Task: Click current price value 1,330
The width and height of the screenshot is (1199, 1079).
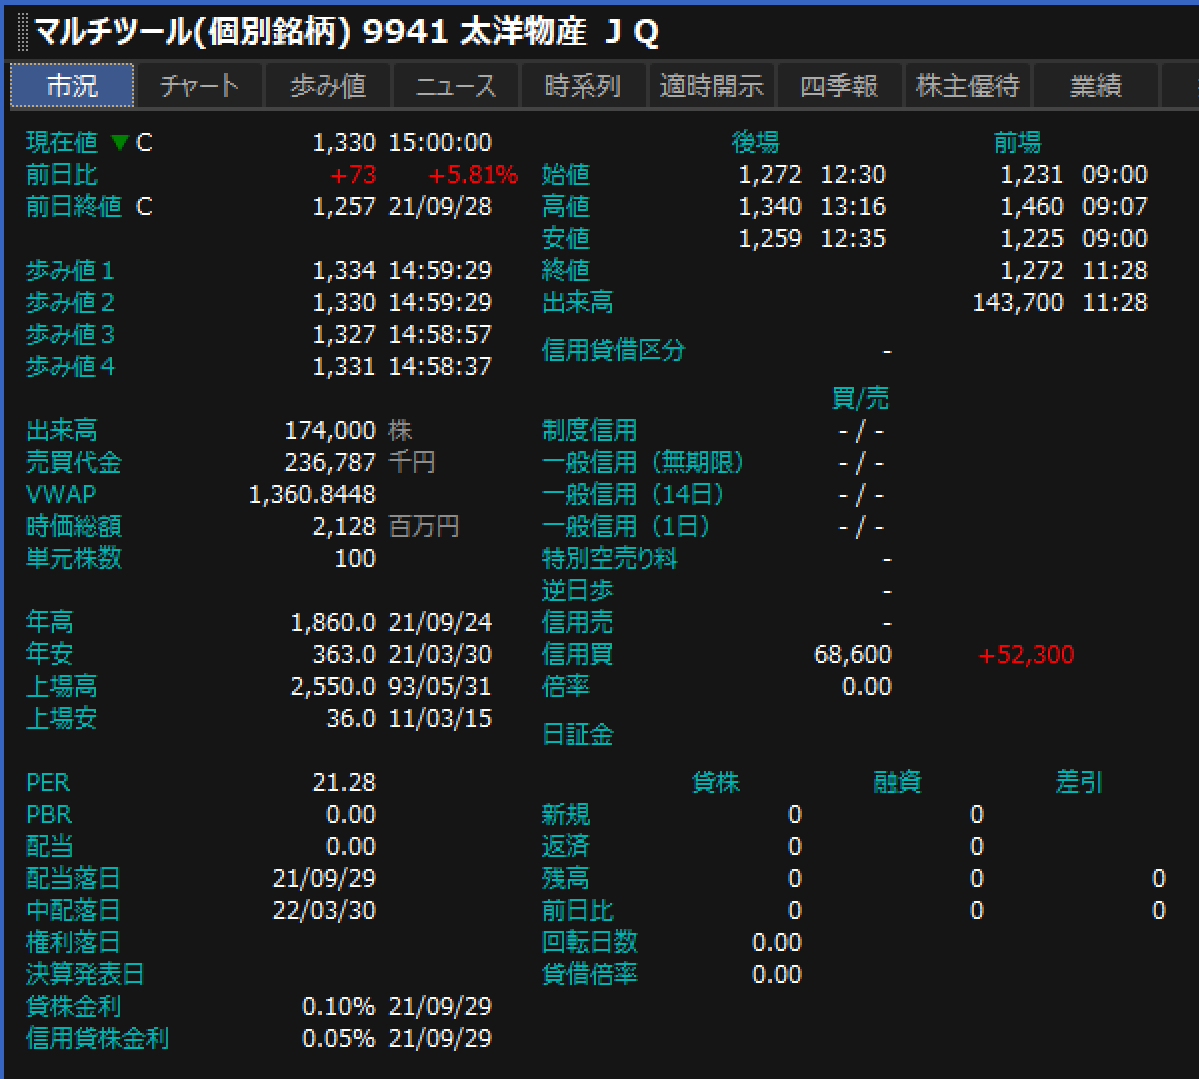Action: click(x=344, y=143)
